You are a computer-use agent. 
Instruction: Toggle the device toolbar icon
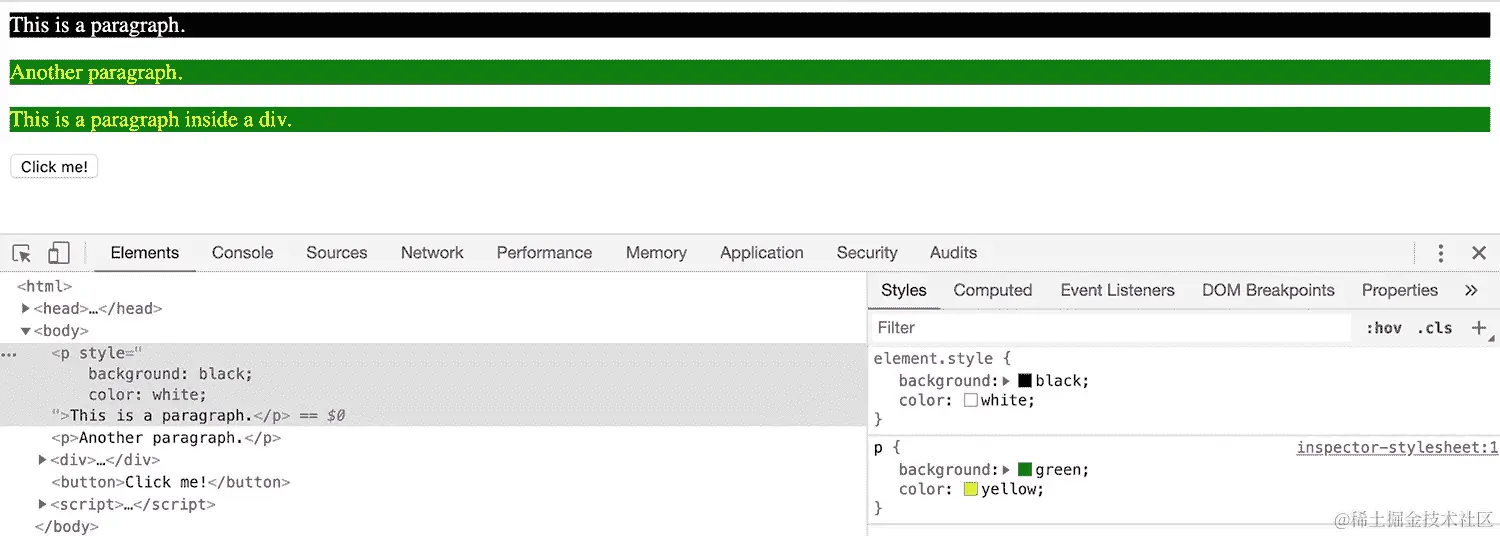tap(59, 253)
